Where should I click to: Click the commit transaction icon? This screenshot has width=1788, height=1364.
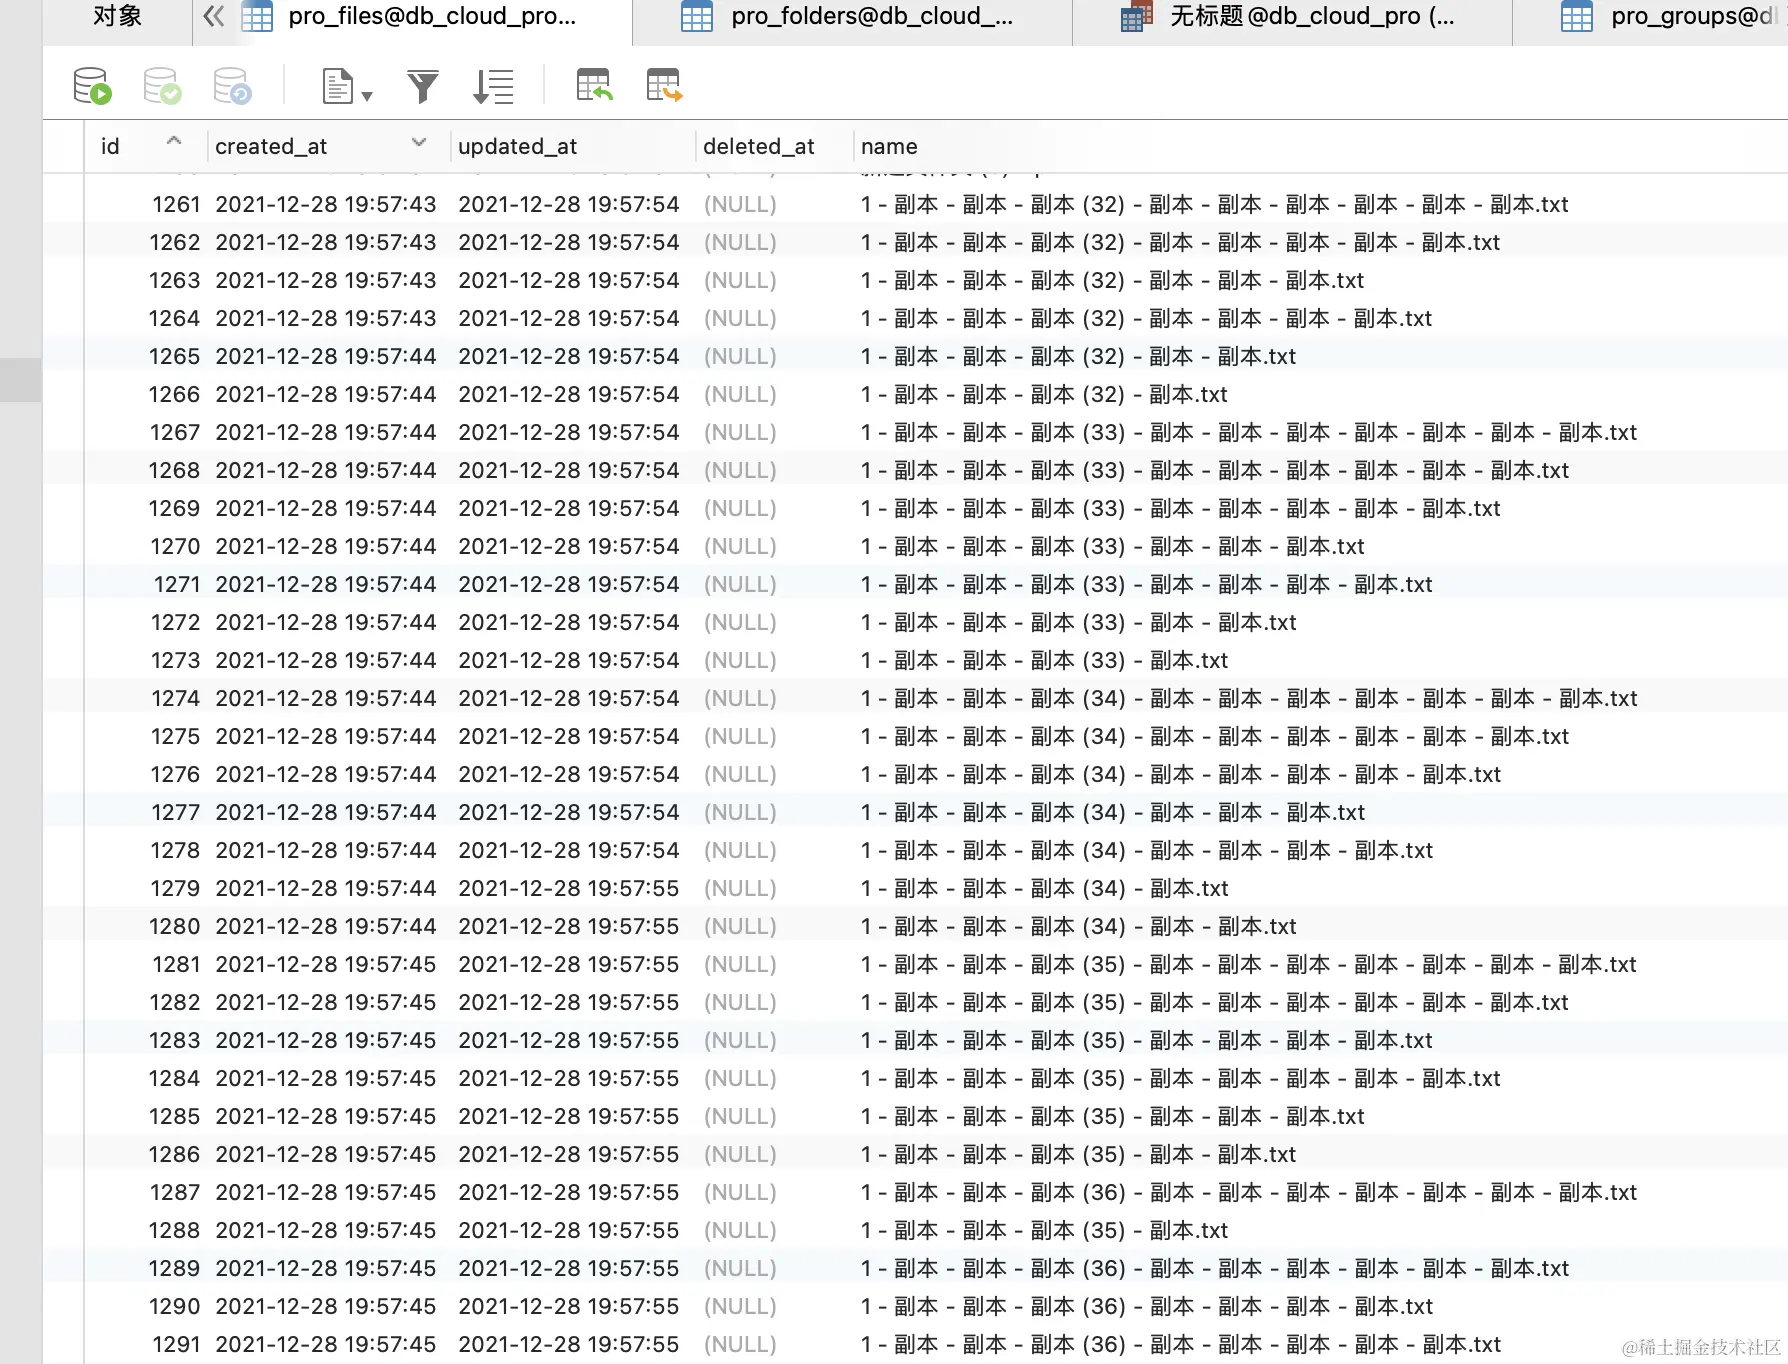[x=162, y=86]
